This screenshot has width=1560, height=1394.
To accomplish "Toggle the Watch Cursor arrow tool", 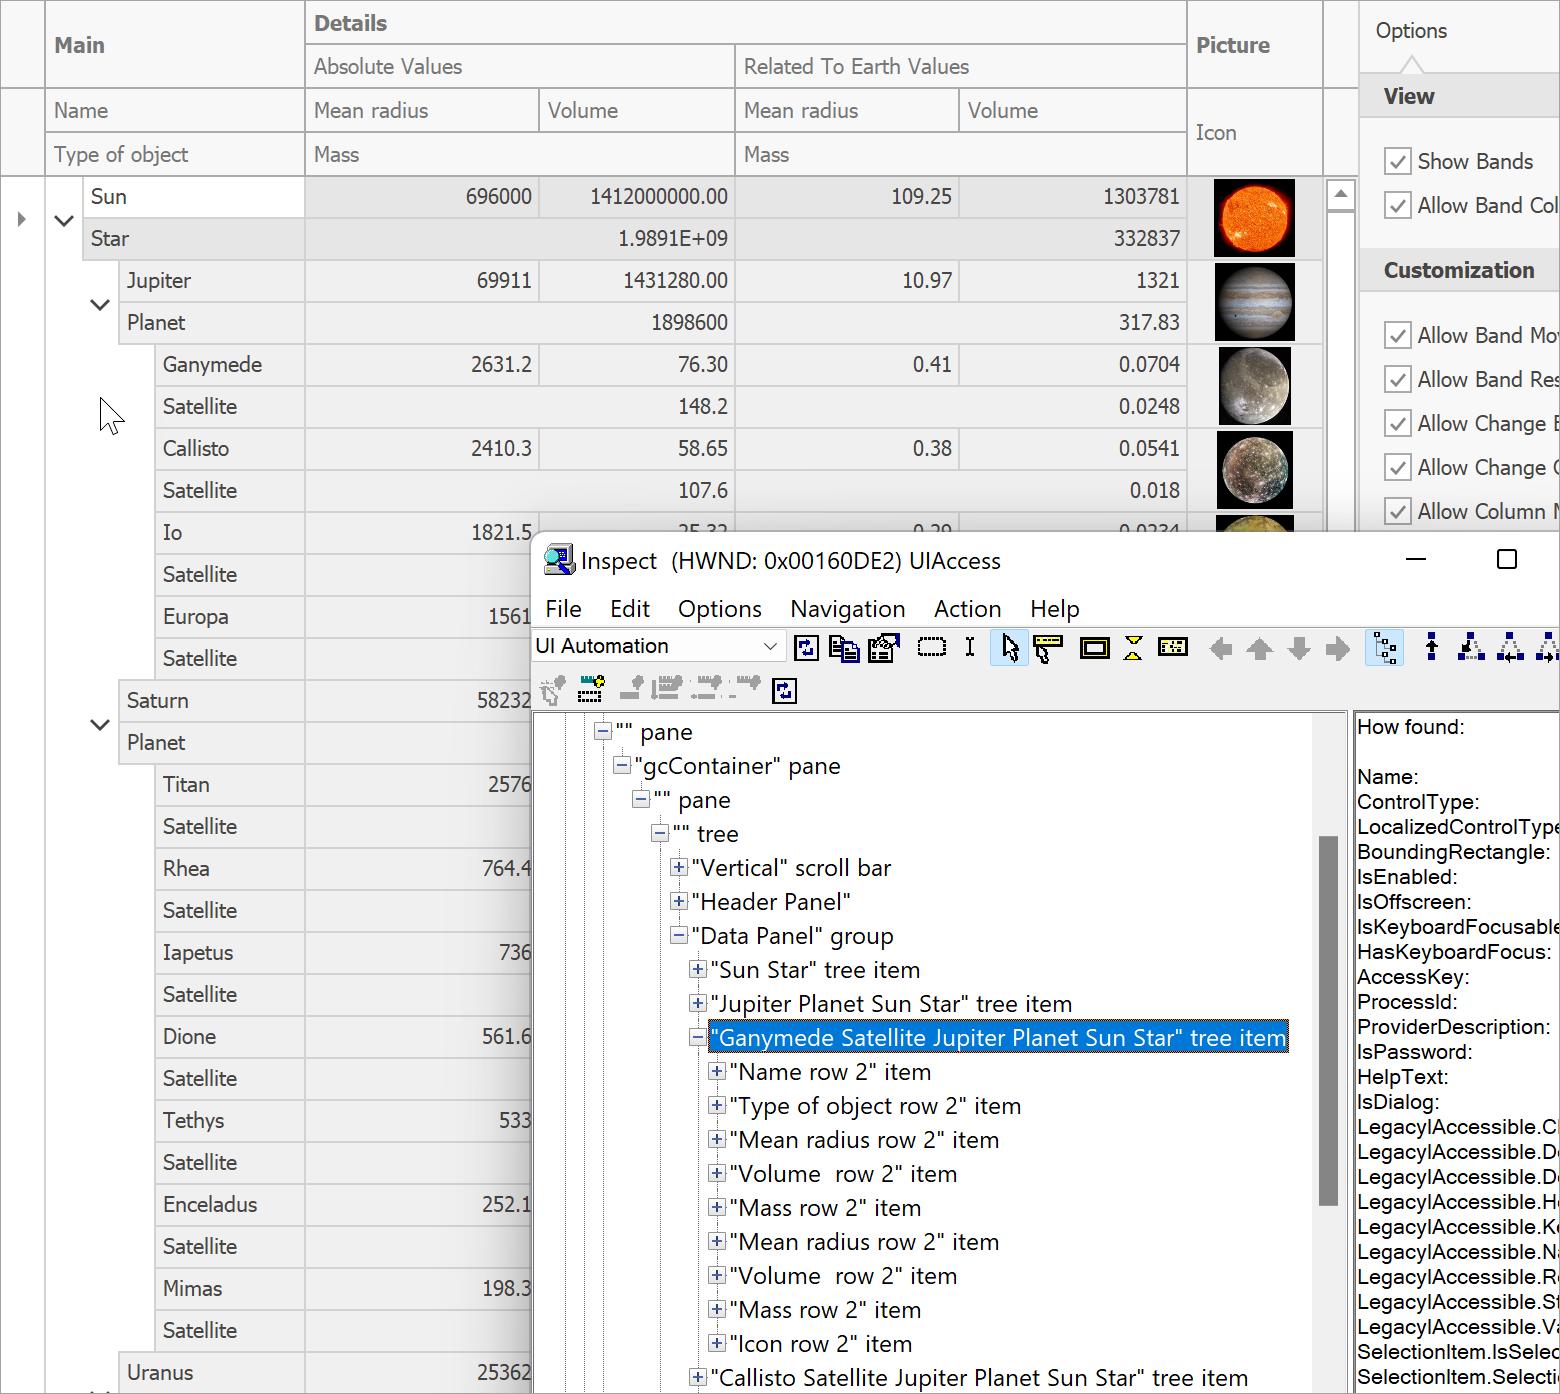I will pos(1009,648).
